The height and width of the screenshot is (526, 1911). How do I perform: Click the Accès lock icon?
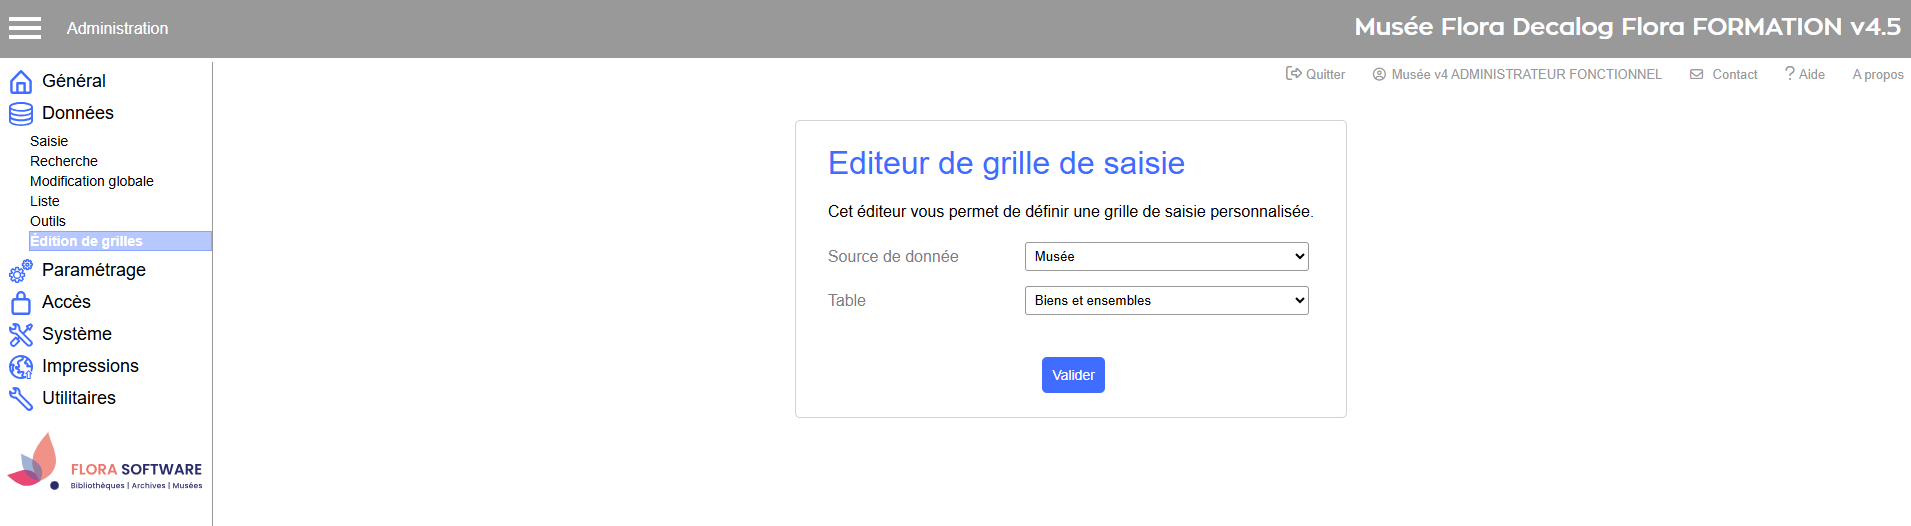[21, 302]
